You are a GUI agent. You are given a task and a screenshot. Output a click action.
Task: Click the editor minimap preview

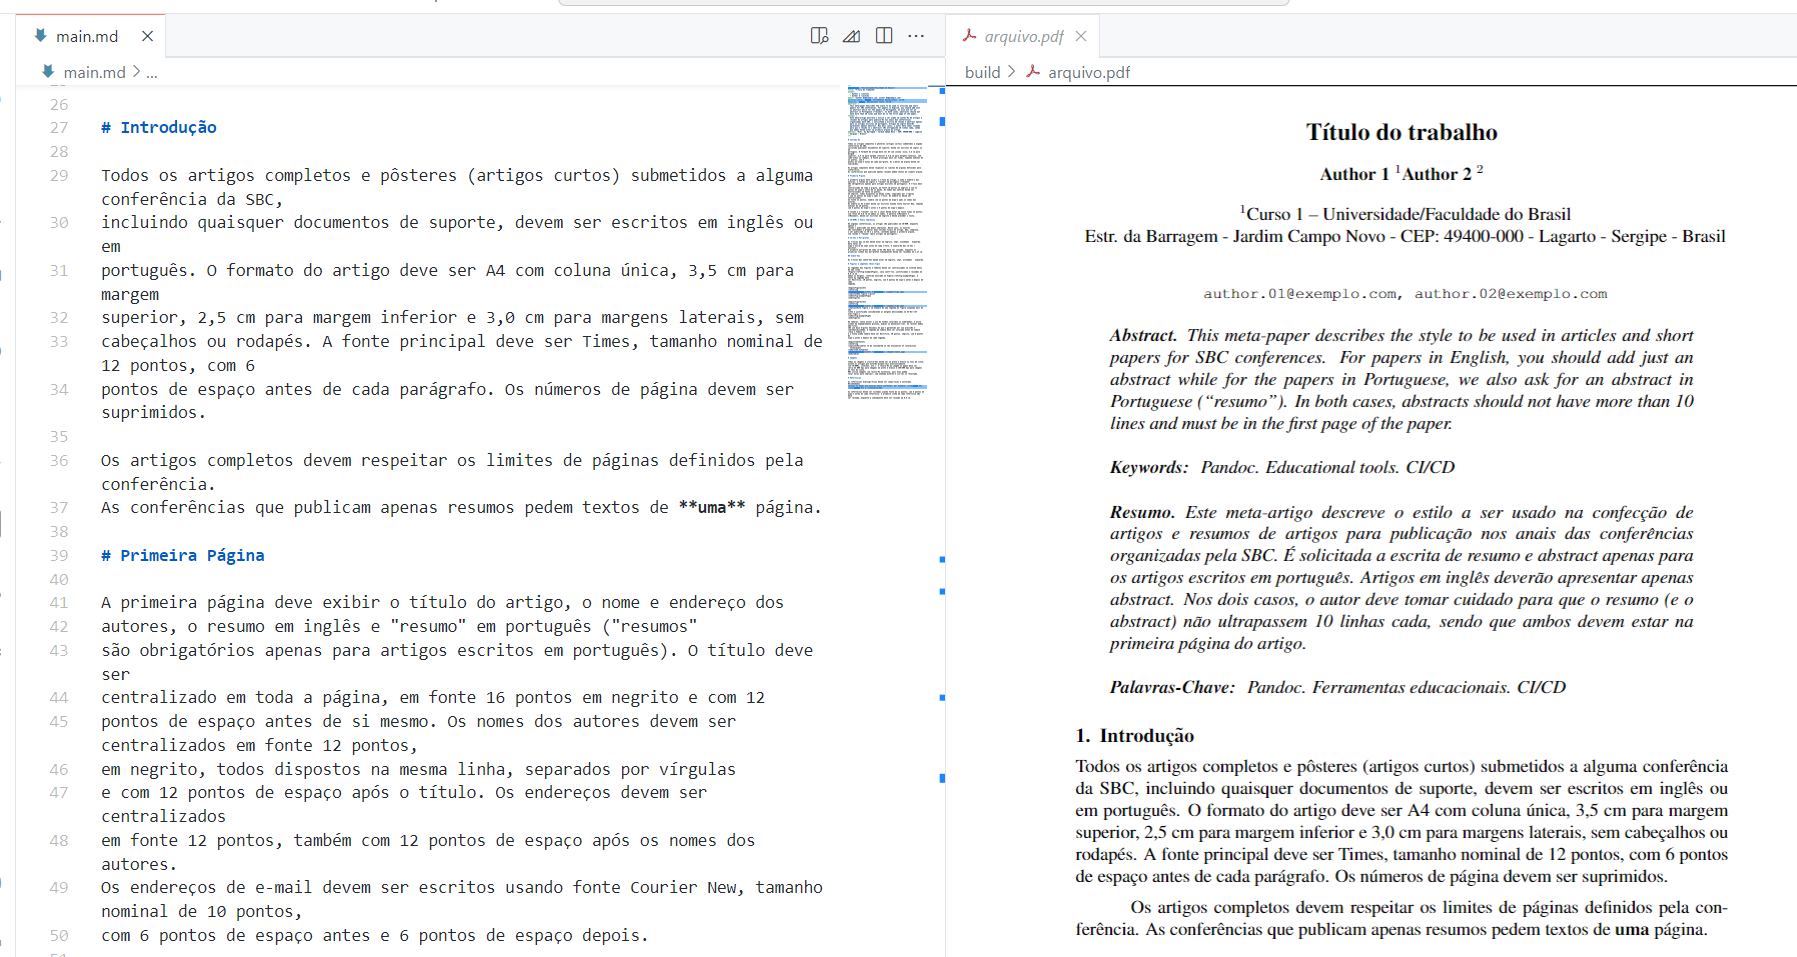pyautogui.click(x=884, y=250)
